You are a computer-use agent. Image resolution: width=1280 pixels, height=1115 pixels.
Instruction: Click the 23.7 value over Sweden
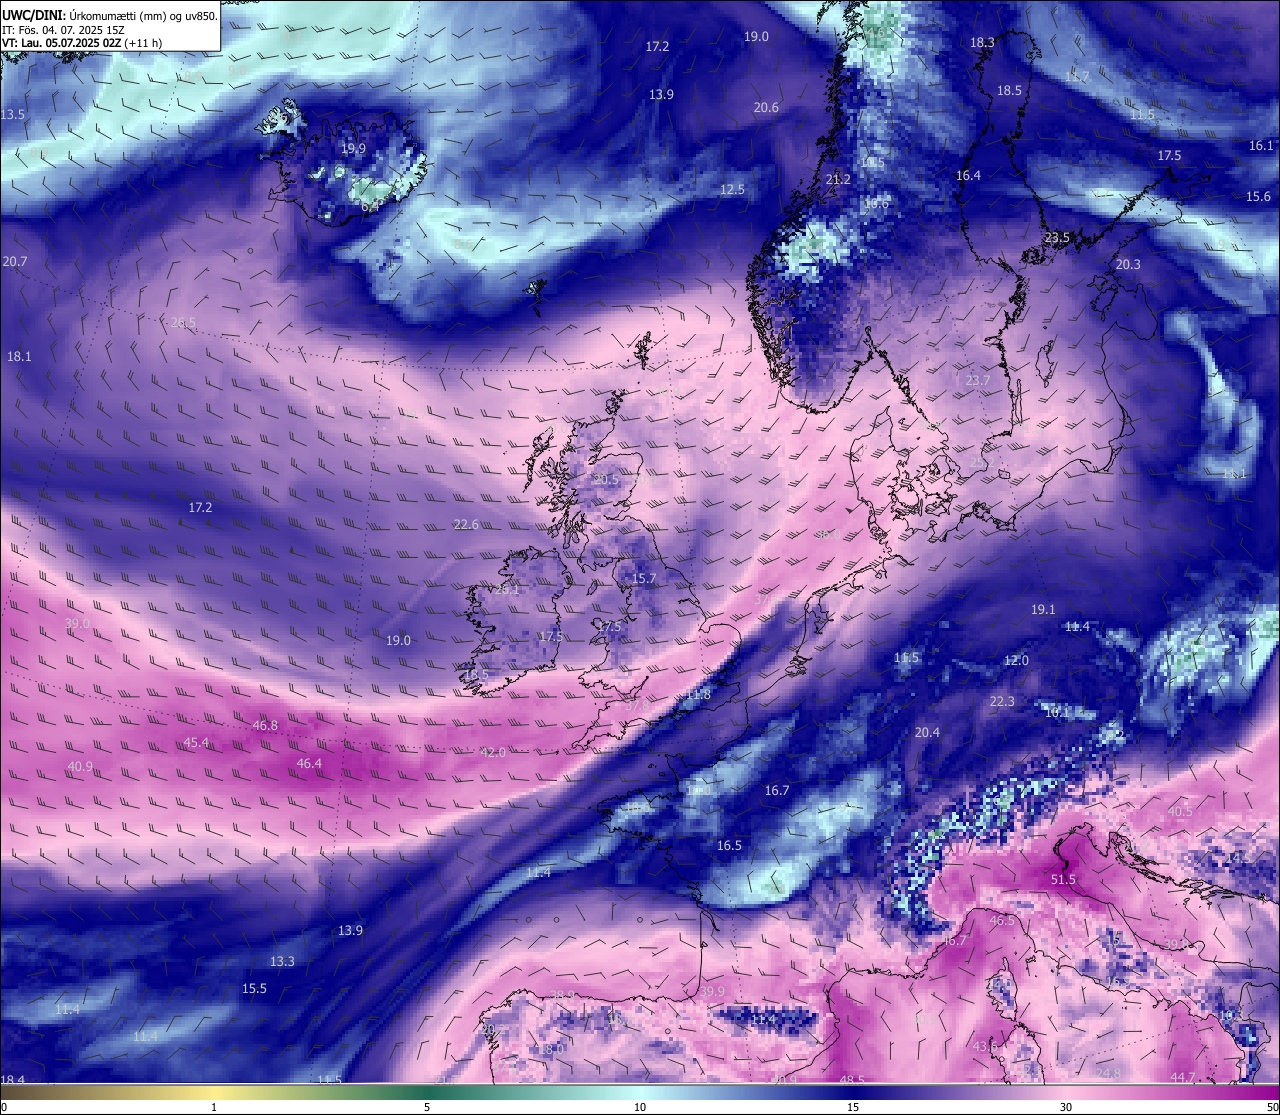pos(977,380)
